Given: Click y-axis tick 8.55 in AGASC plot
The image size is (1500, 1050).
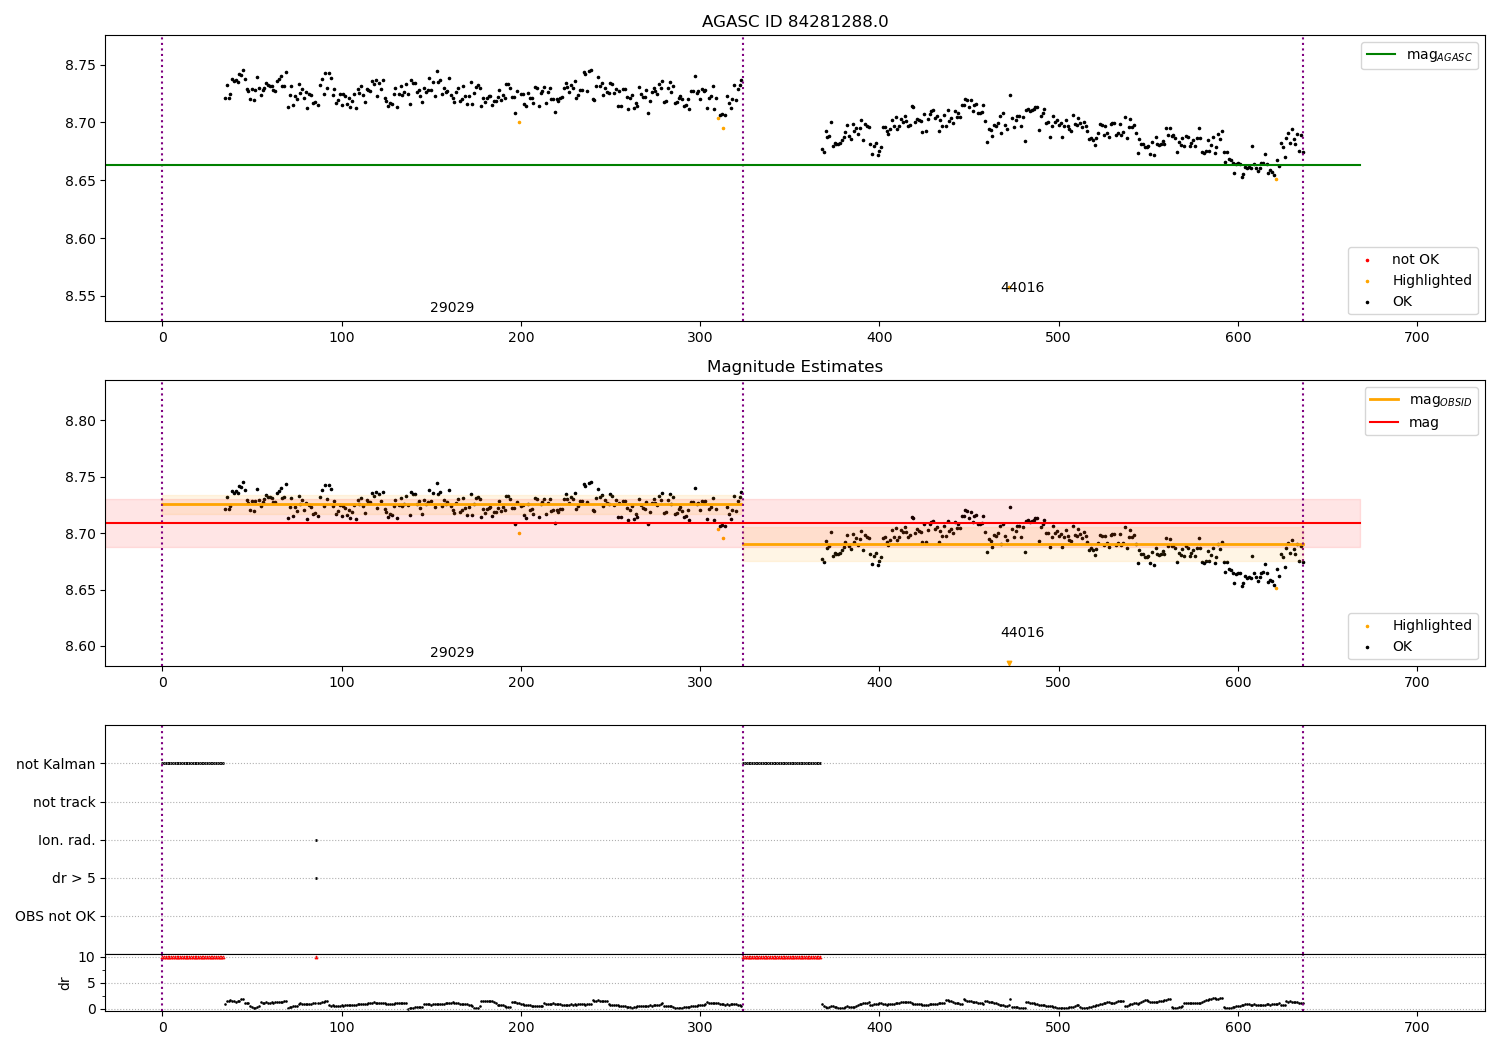Looking at the screenshot, I should coord(79,297).
